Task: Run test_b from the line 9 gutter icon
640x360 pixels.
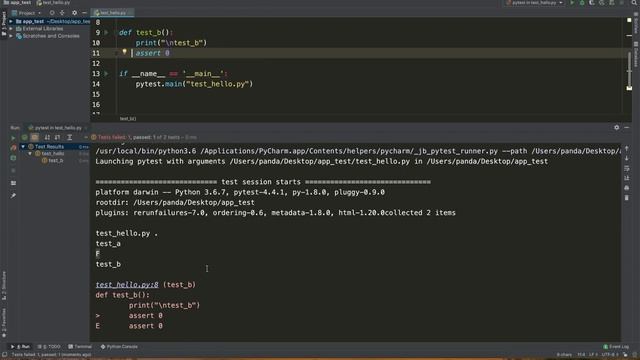Action: point(107,32)
